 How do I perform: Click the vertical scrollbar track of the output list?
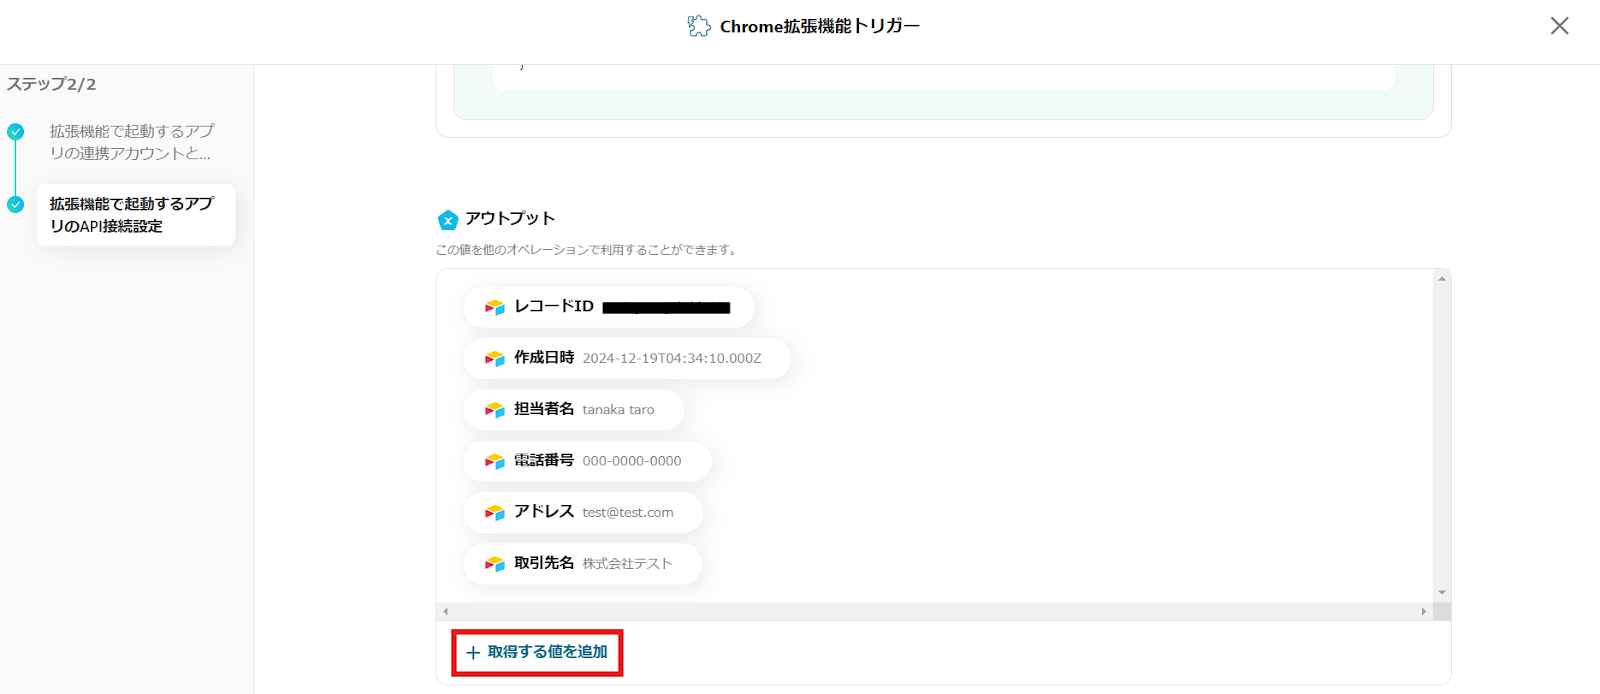(1442, 436)
